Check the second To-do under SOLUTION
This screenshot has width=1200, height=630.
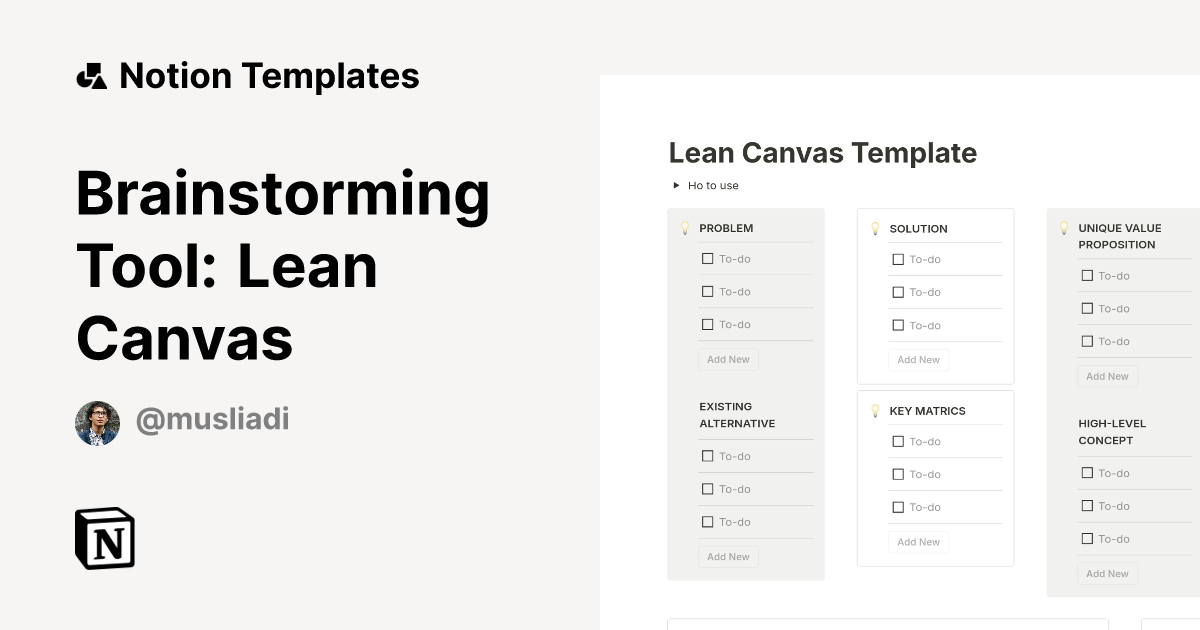(x=898, y=292)
